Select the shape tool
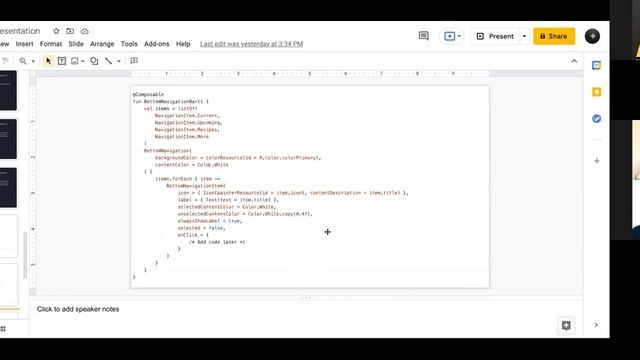This screenshot has height=360, width=640. [94, 61]
